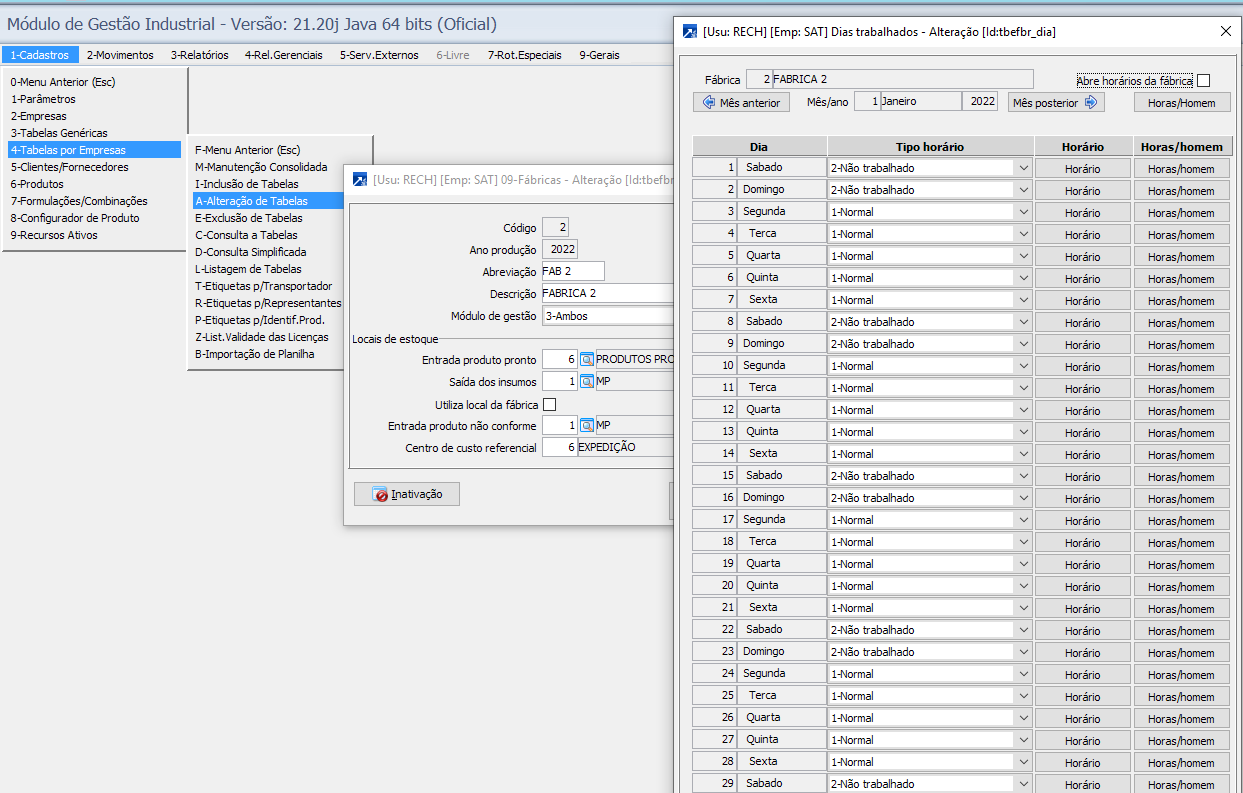
Task: Select C-Consulta a Tabelas menu entry
Action: click(x=246, y=235)
